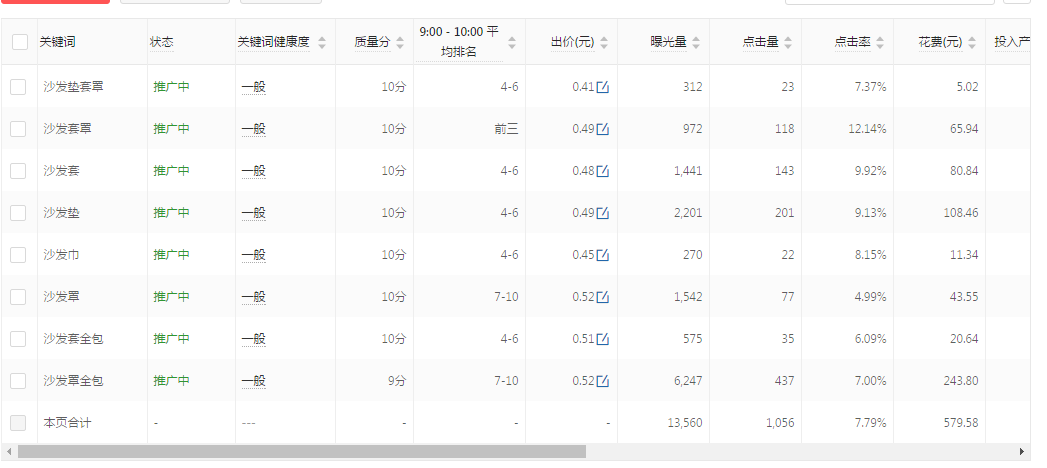Edit the bid price for 沙发套罩
Image resolution: width=1047 pixels, height=468 pixels.
click(602, 128)
